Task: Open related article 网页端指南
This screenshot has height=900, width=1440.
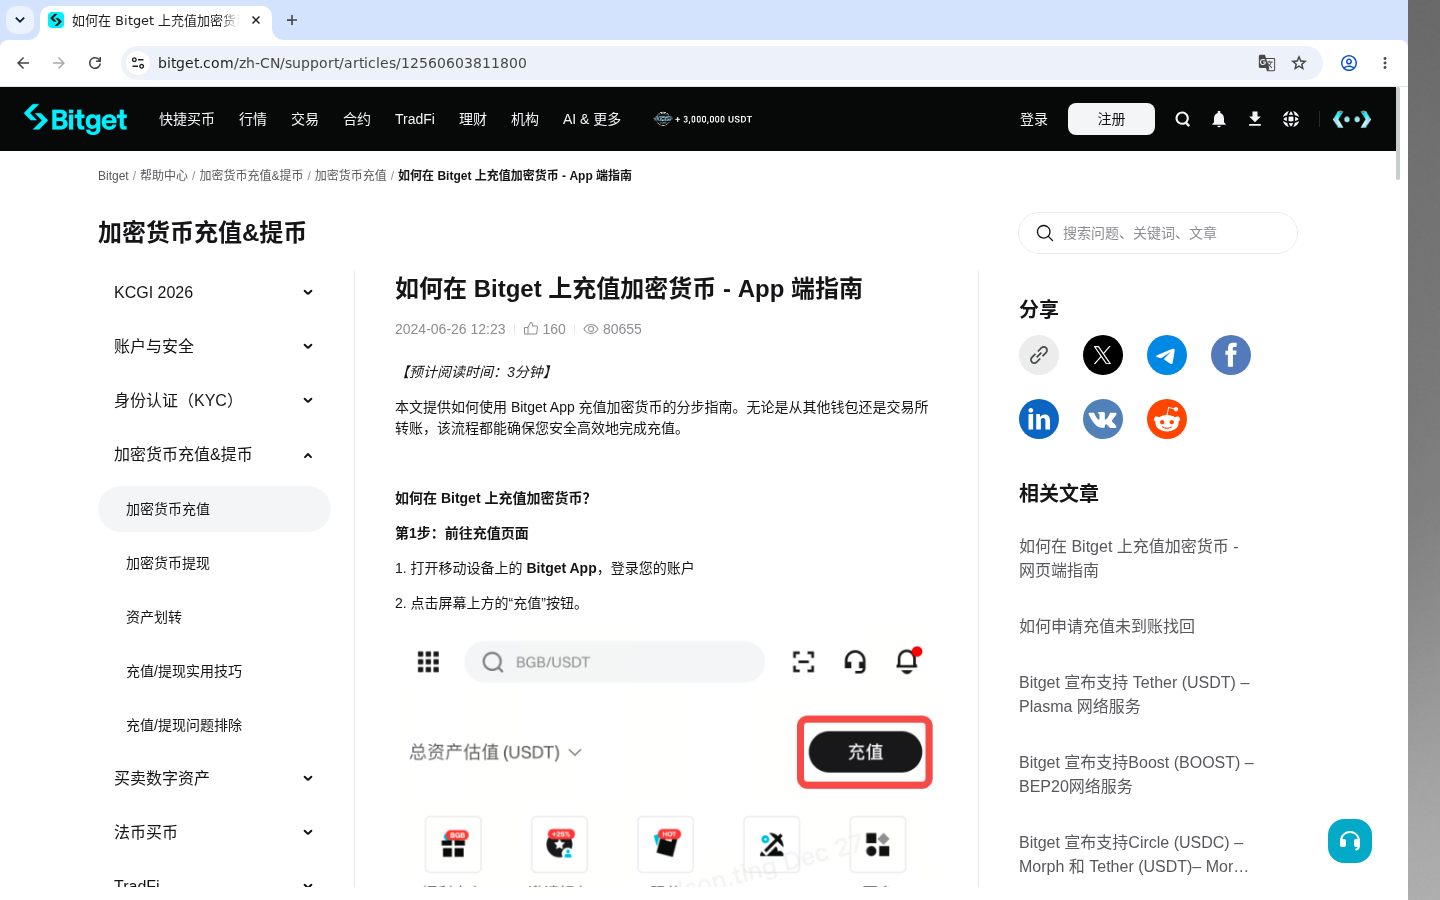Action: (1129, 558)
